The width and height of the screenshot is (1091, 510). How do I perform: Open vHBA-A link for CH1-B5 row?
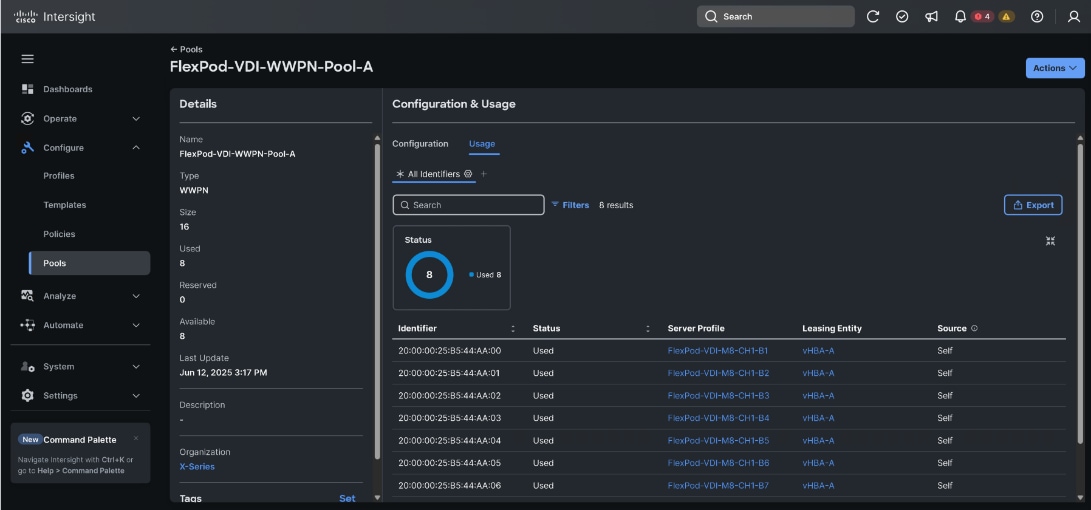click(818, 440)
